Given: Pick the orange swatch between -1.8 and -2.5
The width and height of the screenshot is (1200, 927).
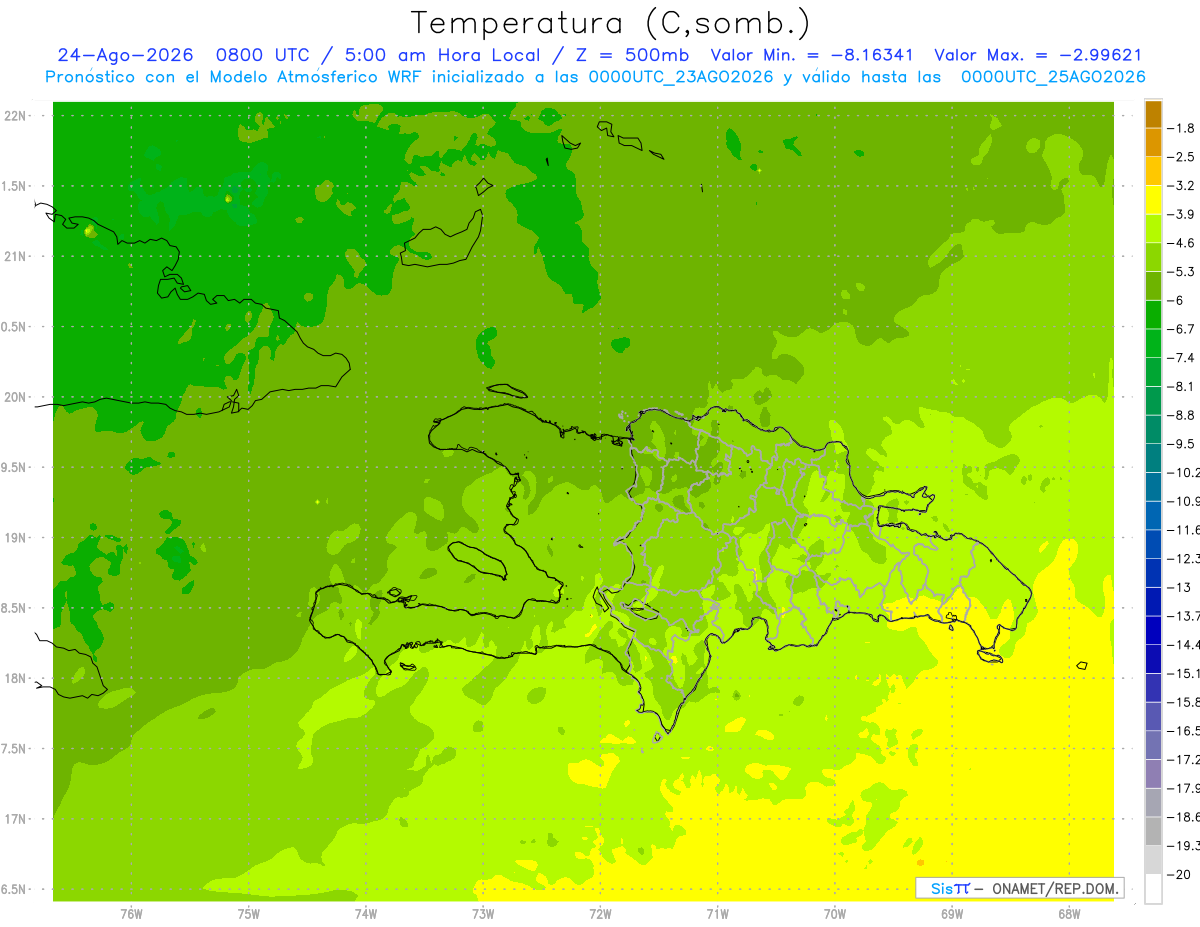Looking at the screenshot, I should coord(1153,142).
